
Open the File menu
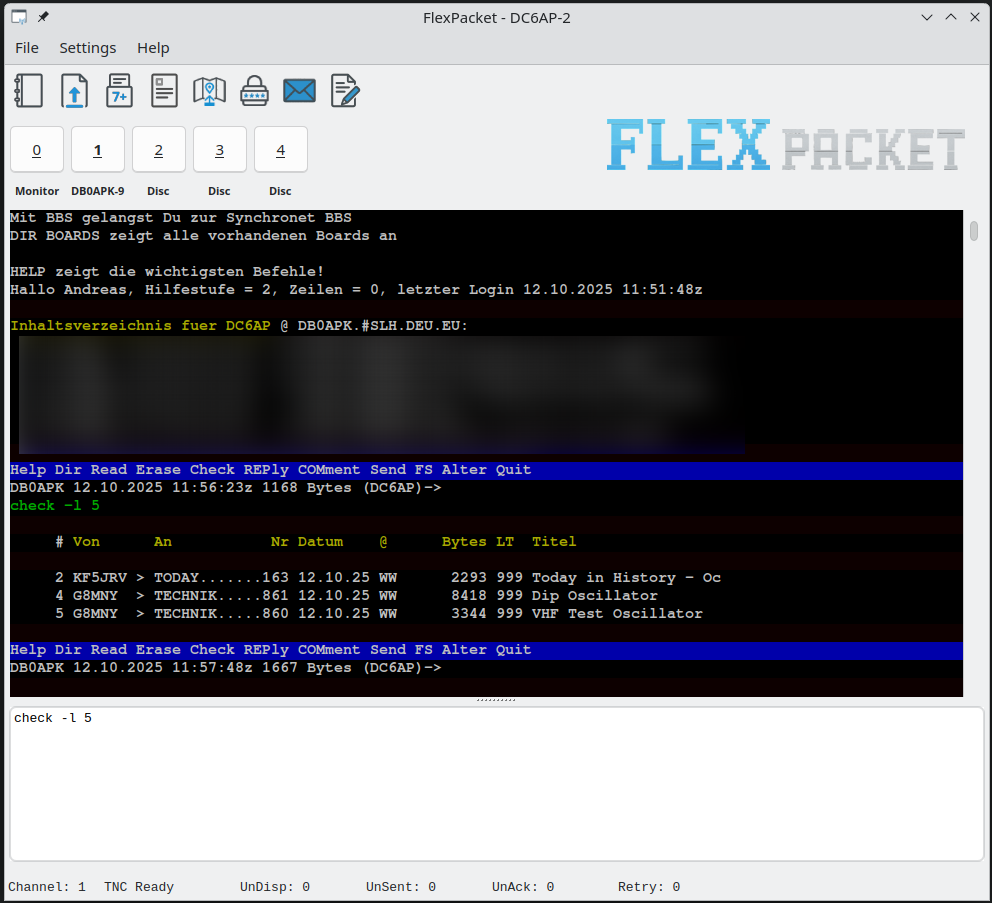pos(27,48)
